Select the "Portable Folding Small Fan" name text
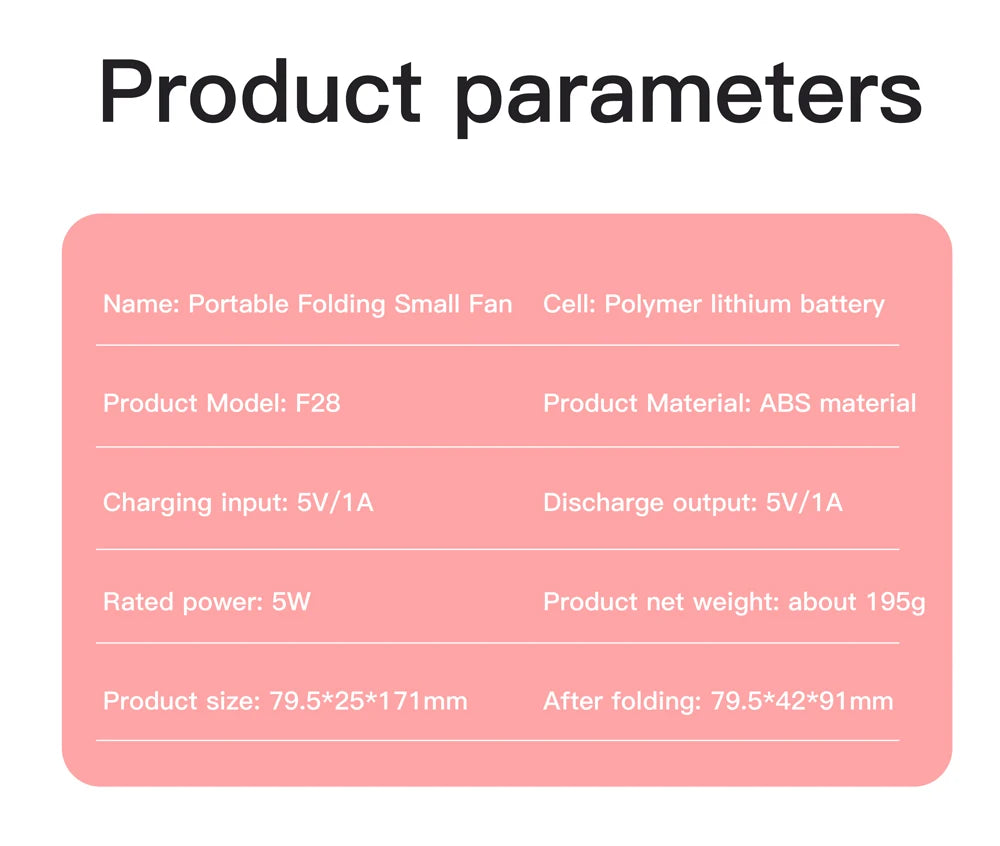The width and height of the screenshot is (1000, 846). tap(350, 304)
